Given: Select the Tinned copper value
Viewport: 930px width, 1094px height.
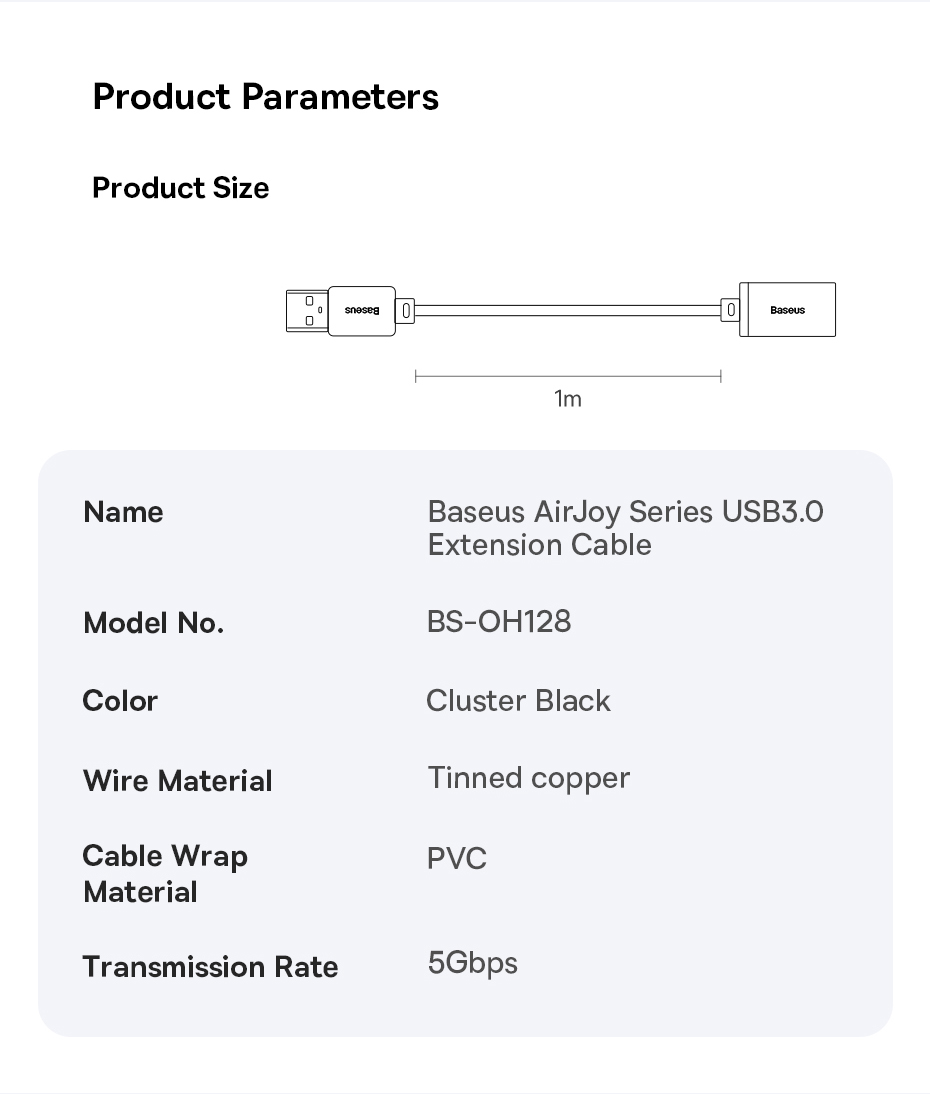Looking at the screenshot, I should [x=528, y=778].
